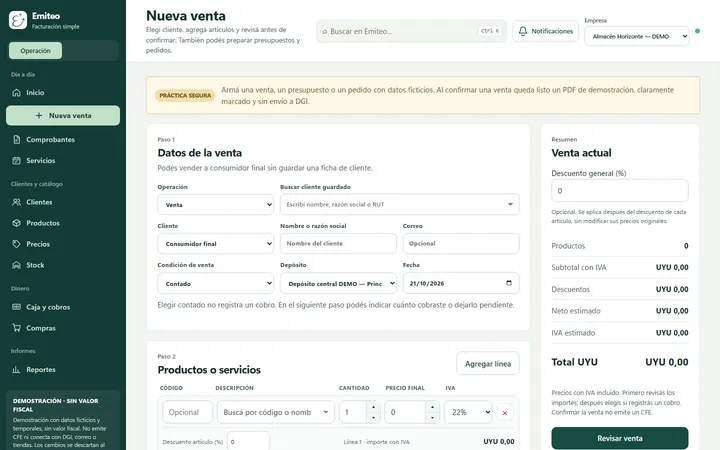Open Comprobantes document icon

coord(17,140)
